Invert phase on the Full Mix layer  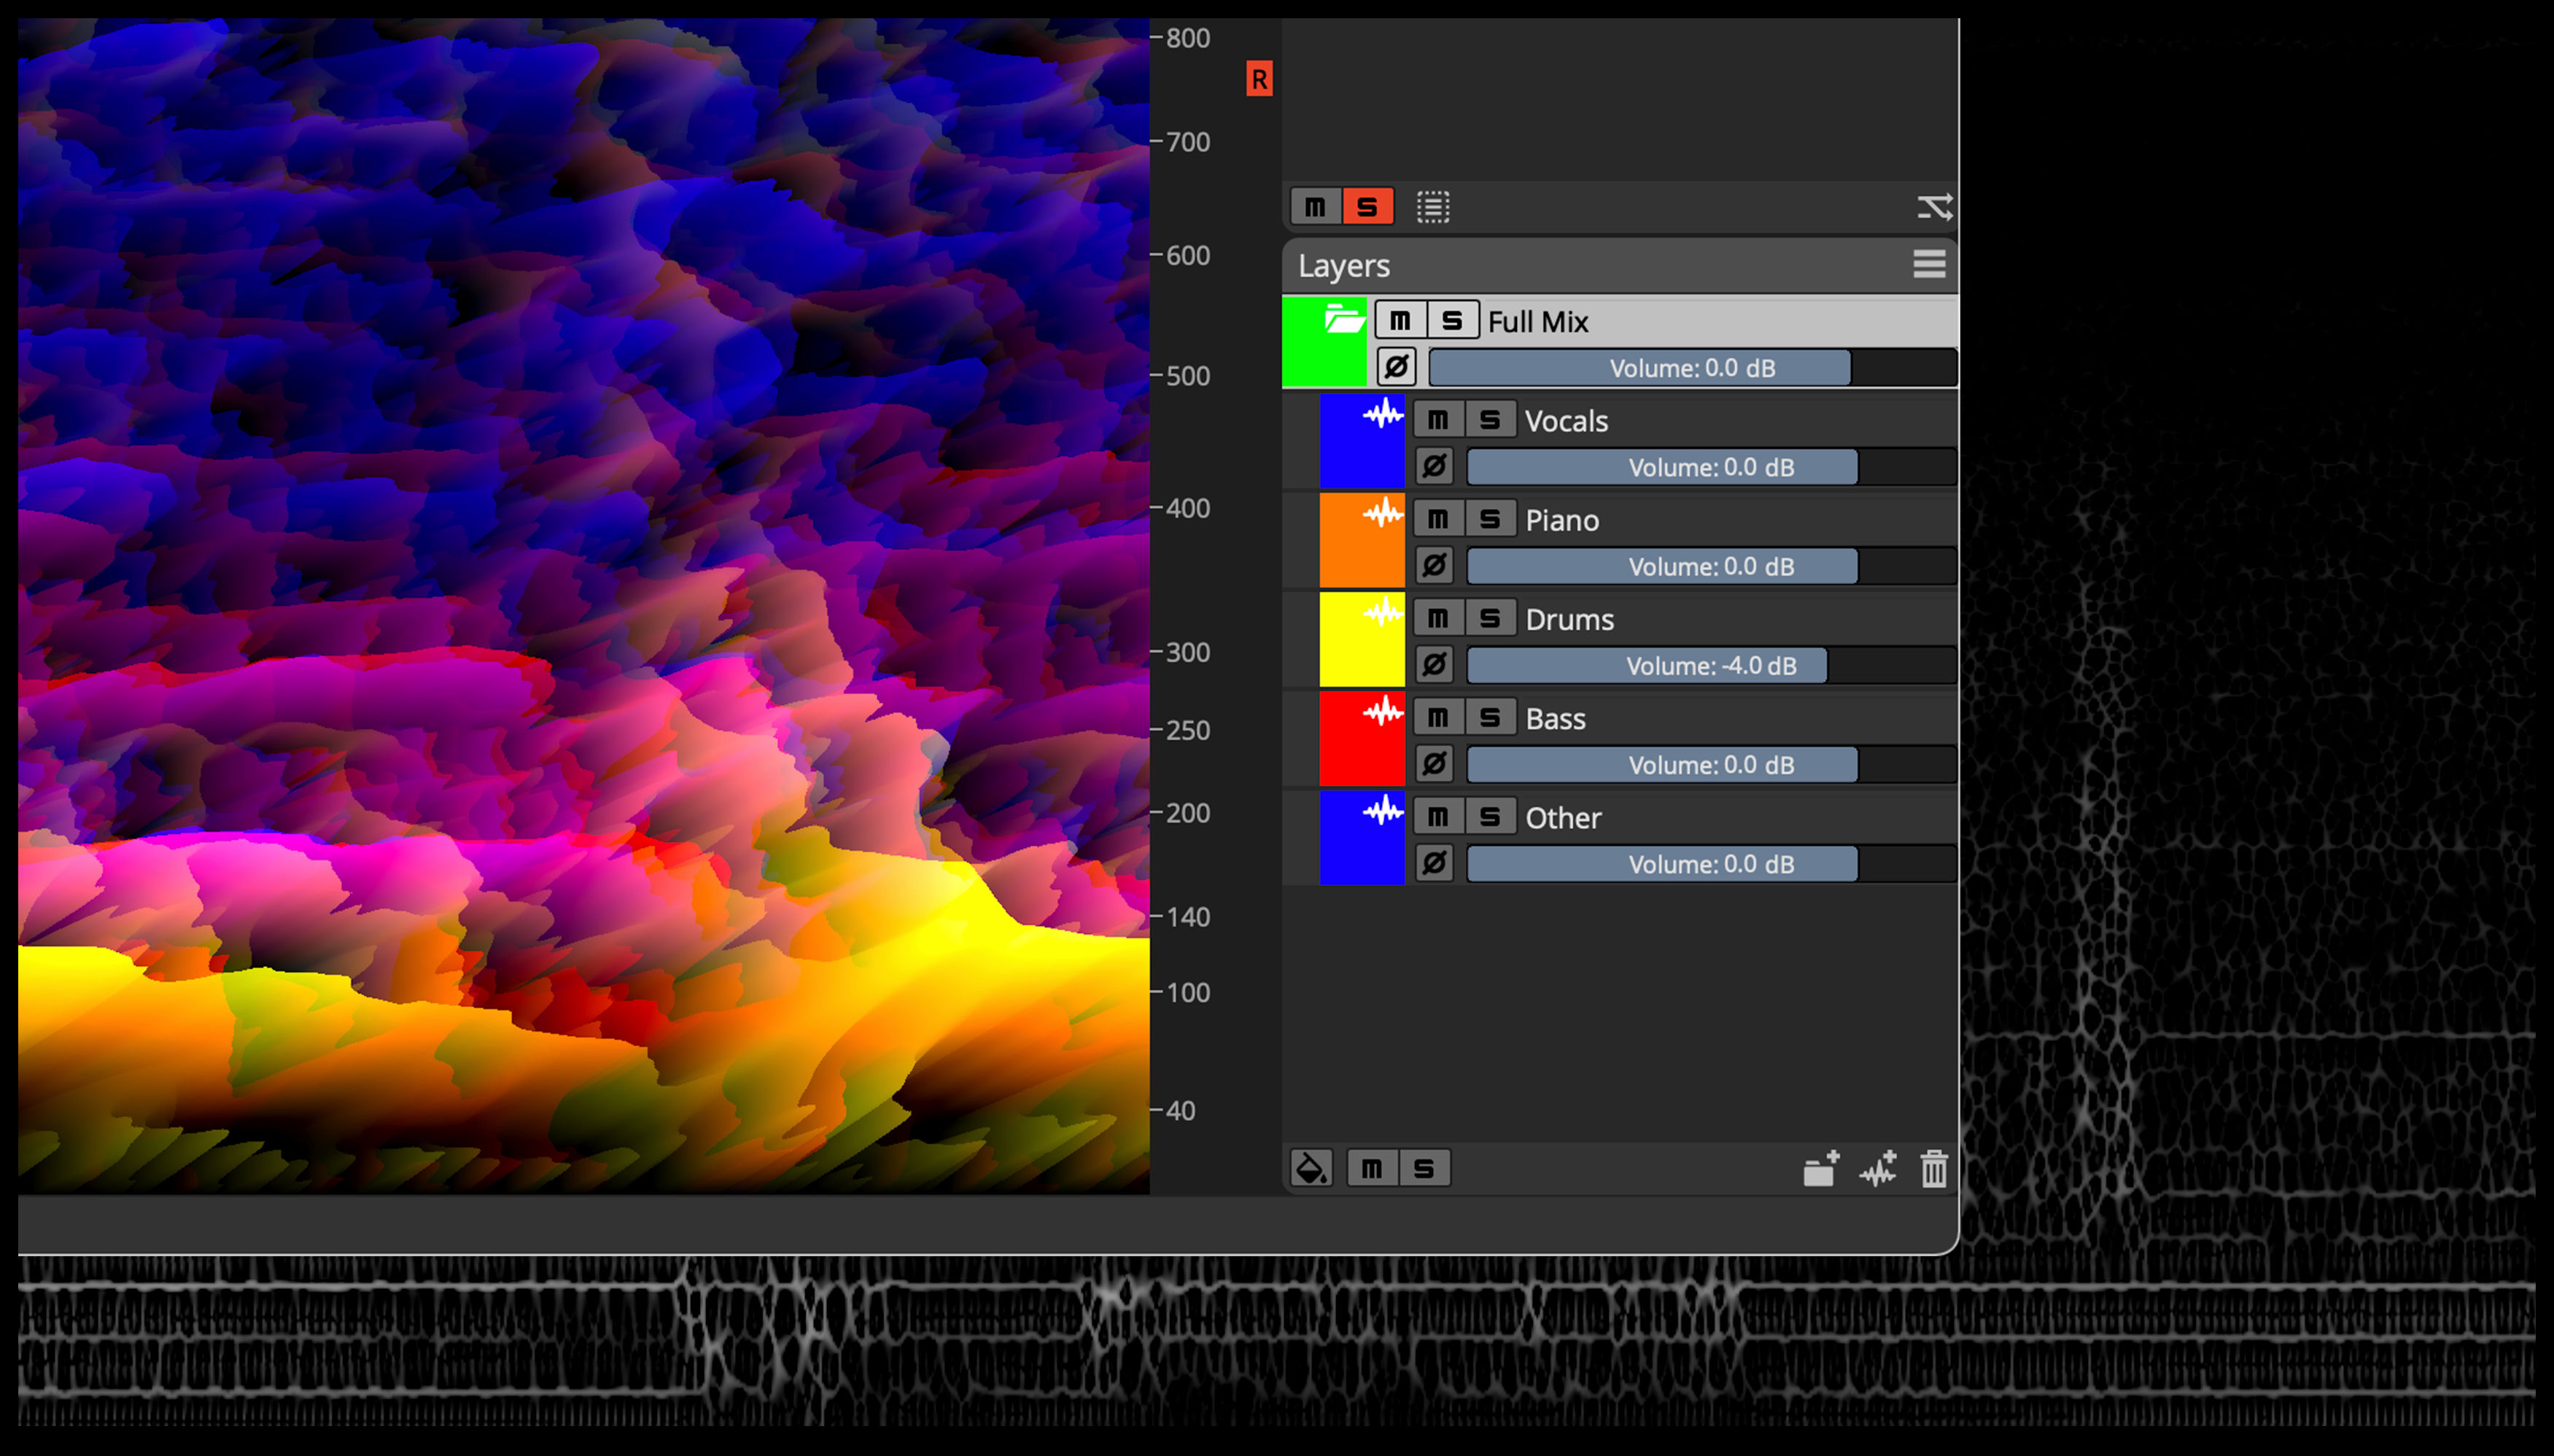coord(1396,367)
